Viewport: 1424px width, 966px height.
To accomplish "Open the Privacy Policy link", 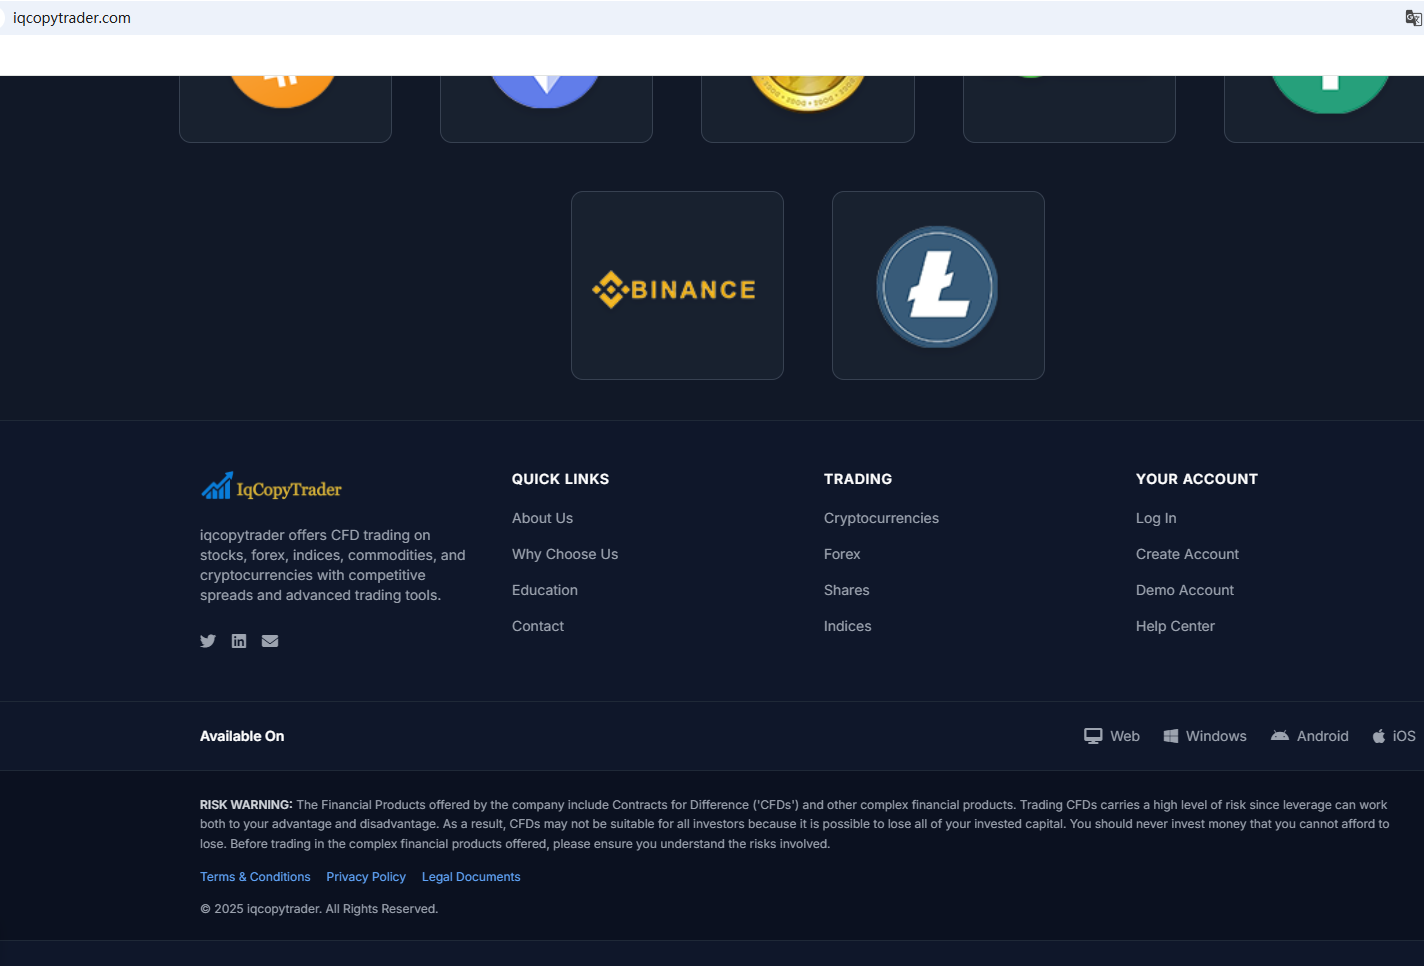I will [366, 877].
